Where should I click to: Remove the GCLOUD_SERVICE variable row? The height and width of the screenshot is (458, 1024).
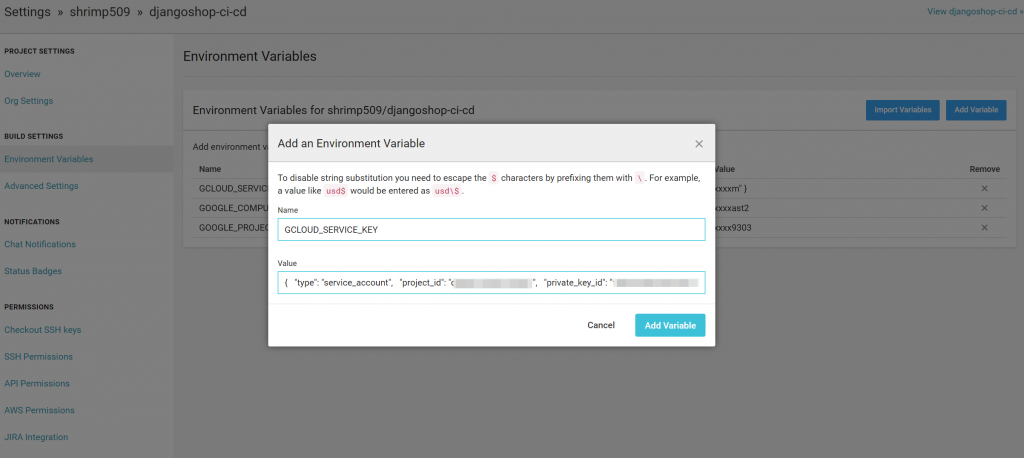[x=984, y=188]
